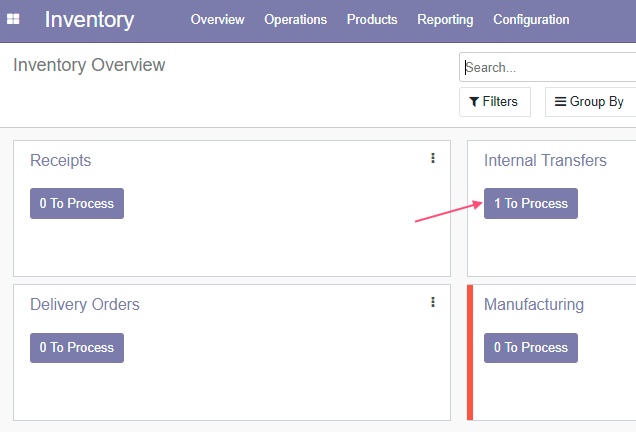Open the Reporting menu
This screenshot has height=432, width=636.
point(445,19)
